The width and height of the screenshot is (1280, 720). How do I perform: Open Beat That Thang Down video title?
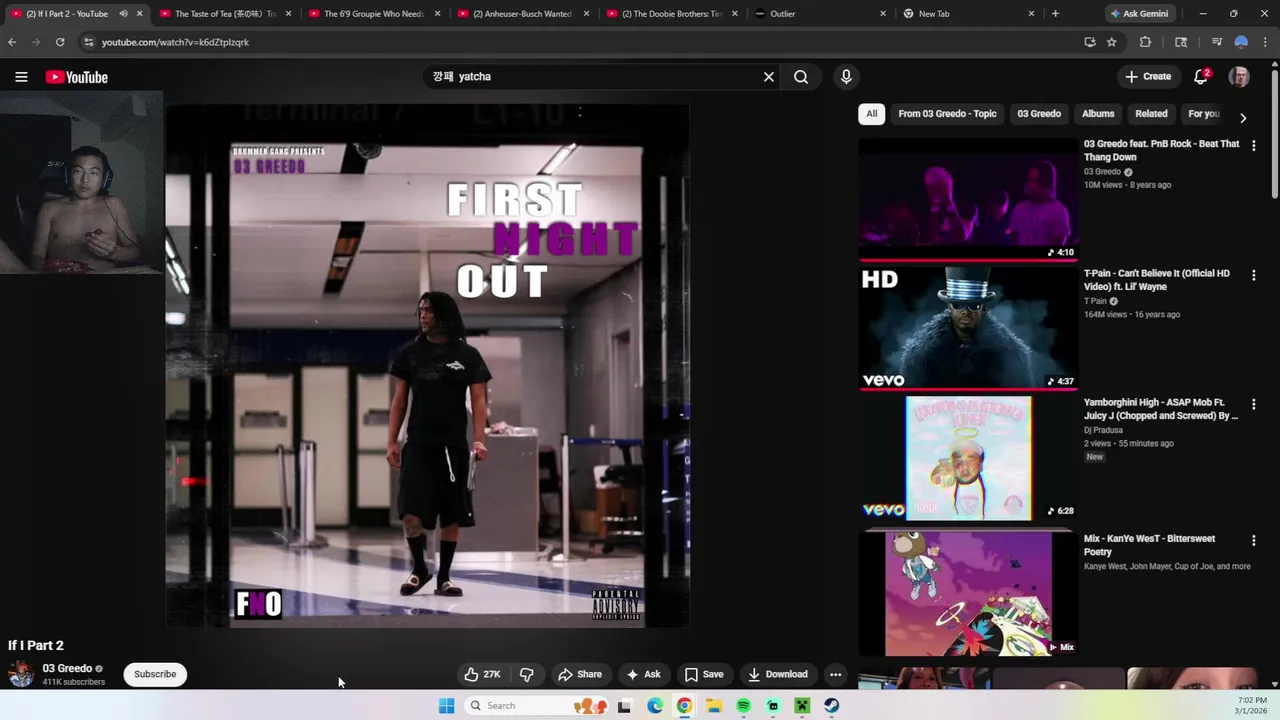click(x=1161, y=151)
